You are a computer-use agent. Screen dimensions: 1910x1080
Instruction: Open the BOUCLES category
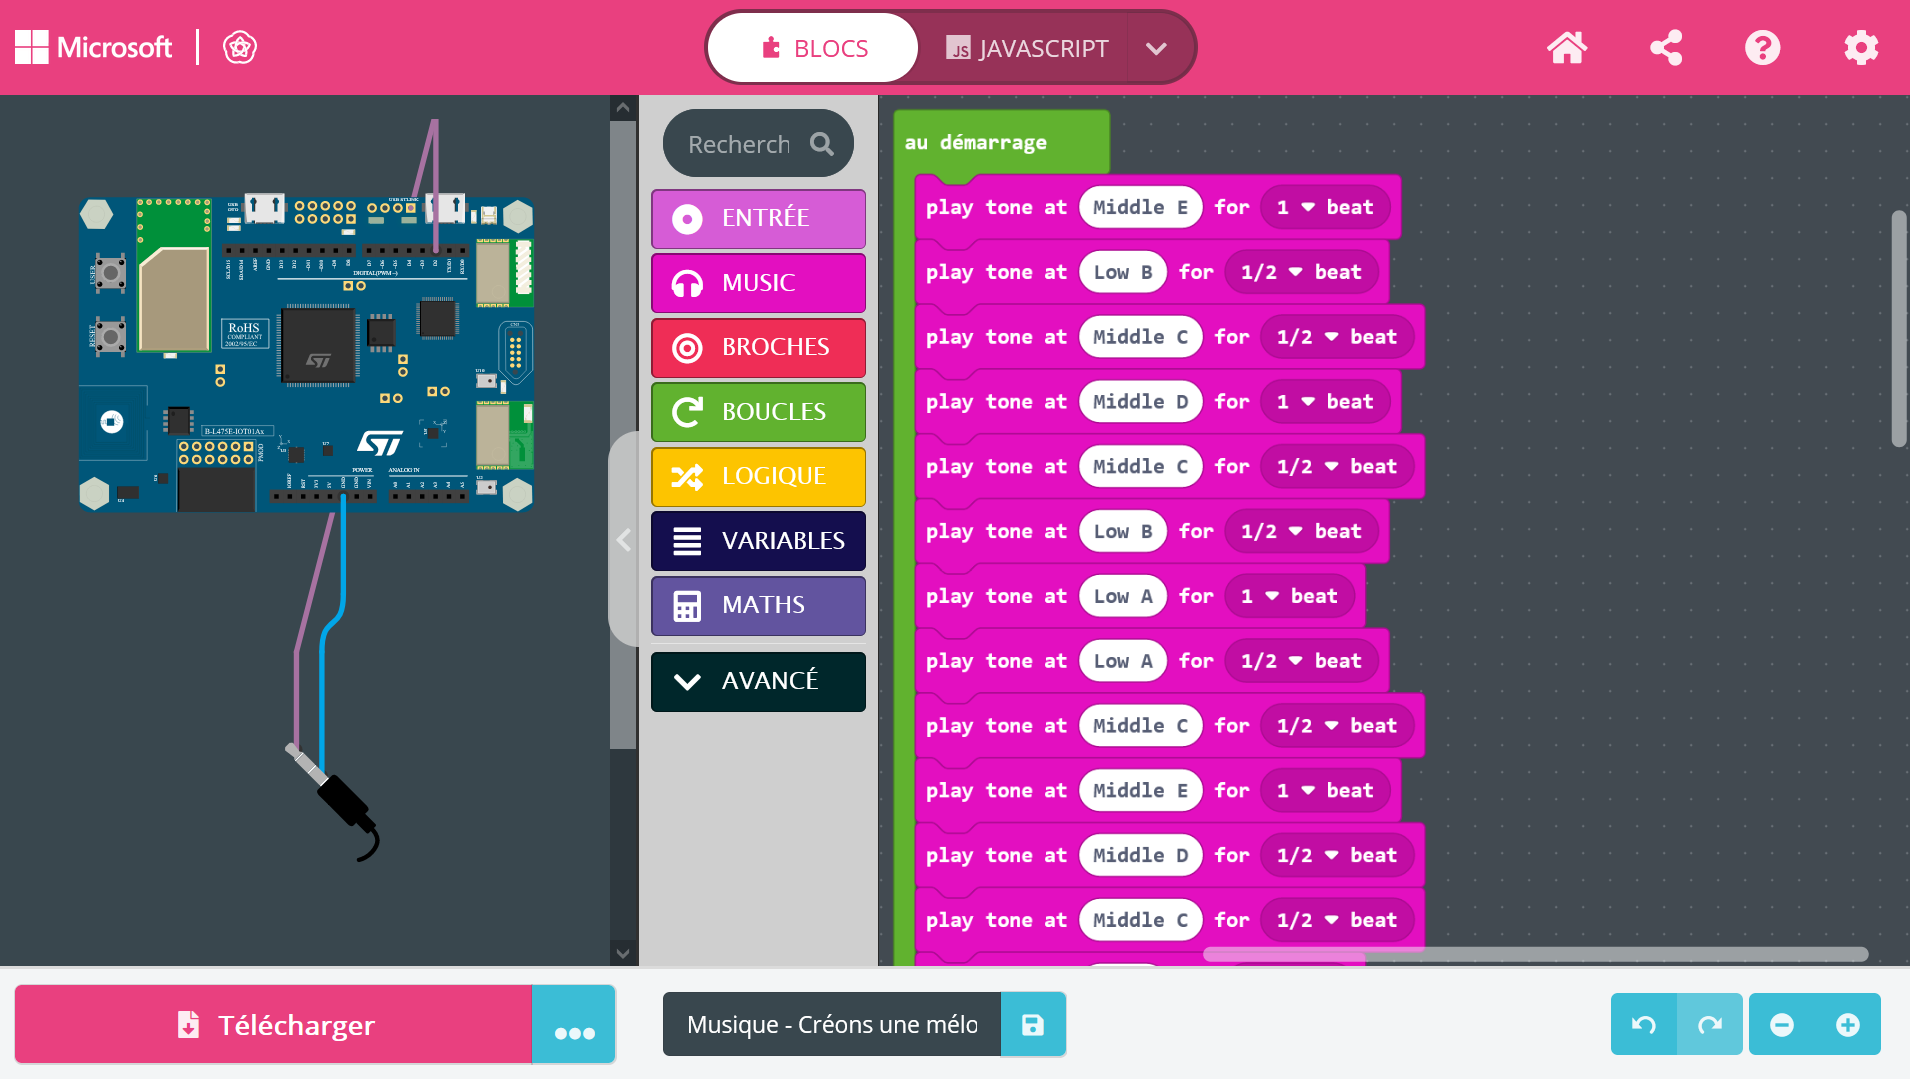coord(757,412)
